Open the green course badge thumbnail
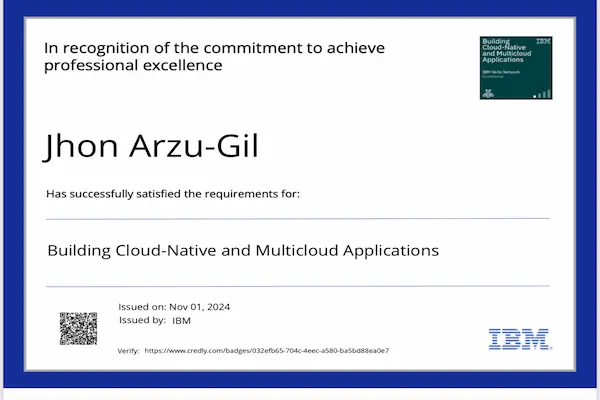 click(x=516, y=67)
